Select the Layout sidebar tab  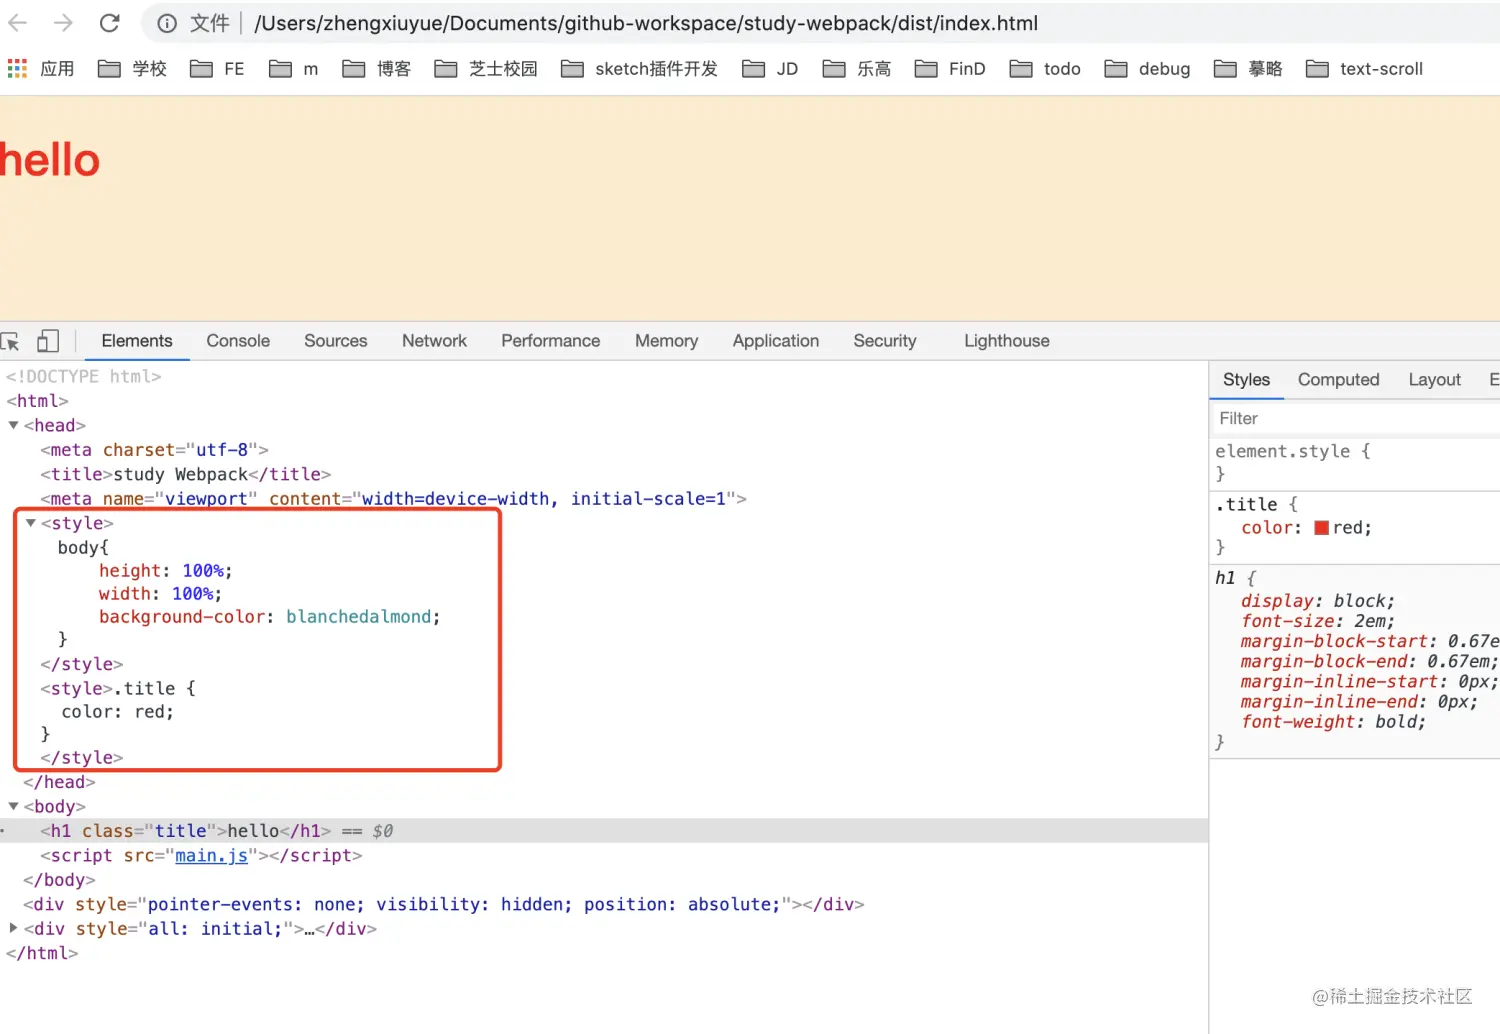coord(1434,380)
